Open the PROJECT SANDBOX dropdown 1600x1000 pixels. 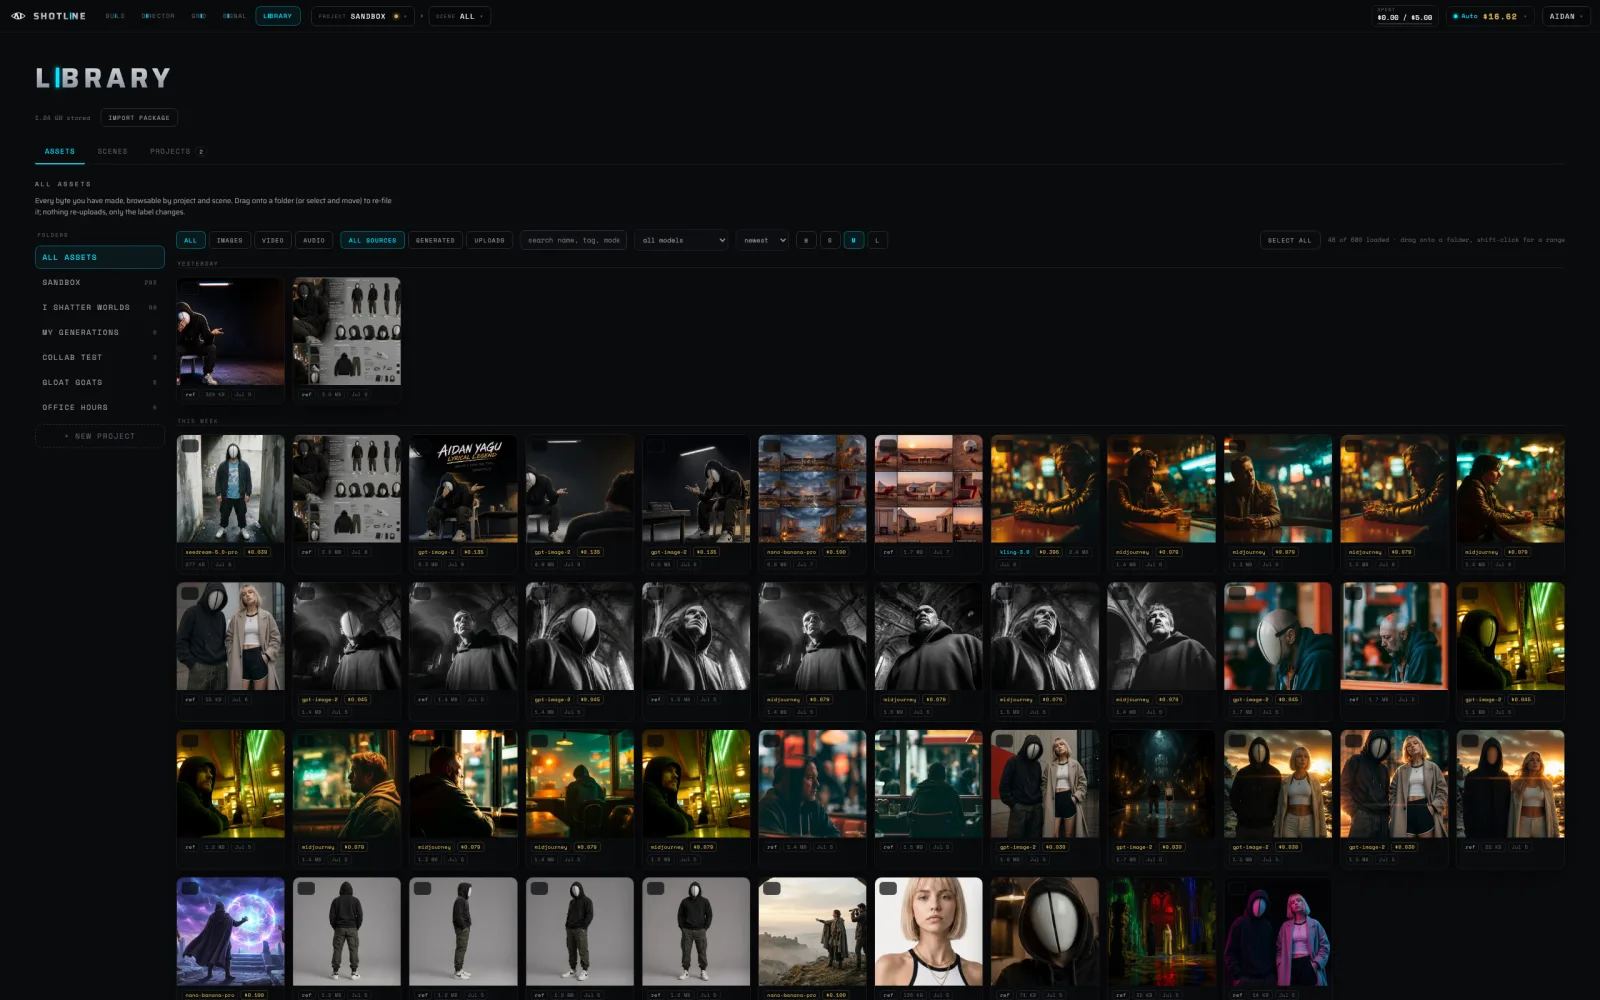click(363, 16)
